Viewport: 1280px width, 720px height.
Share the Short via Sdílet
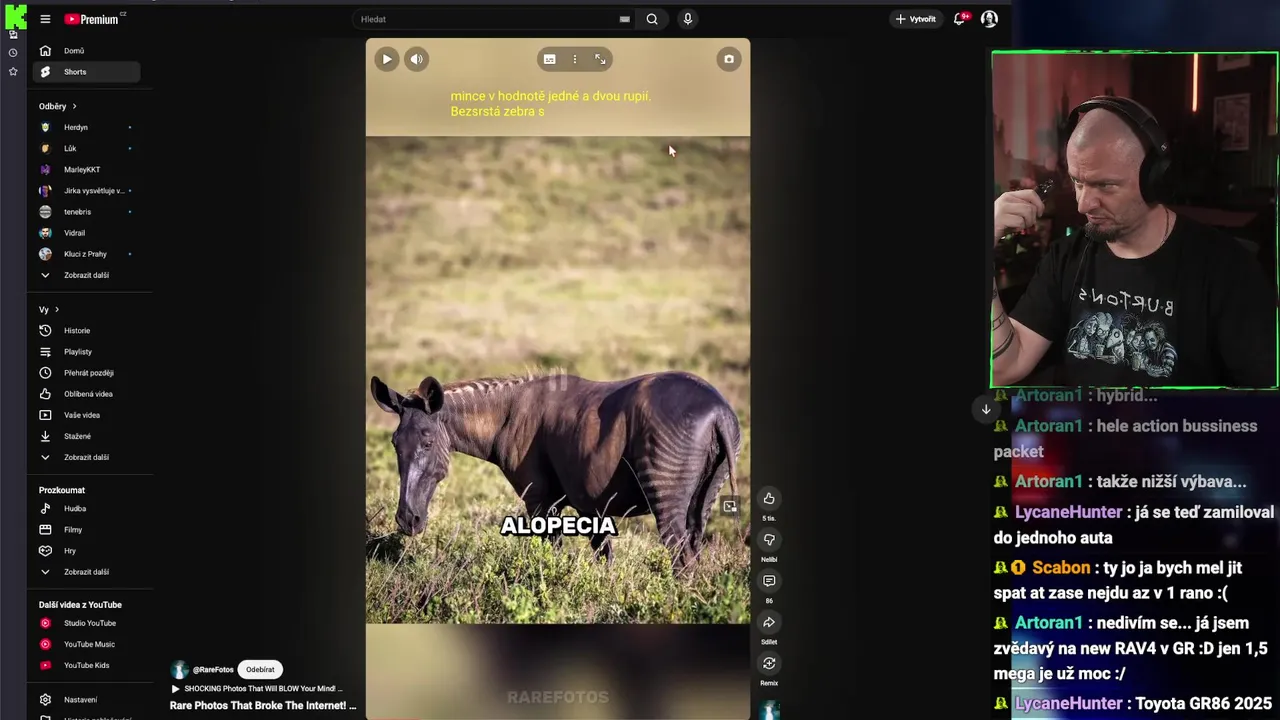pyautogui.click(x=769, y=622)
